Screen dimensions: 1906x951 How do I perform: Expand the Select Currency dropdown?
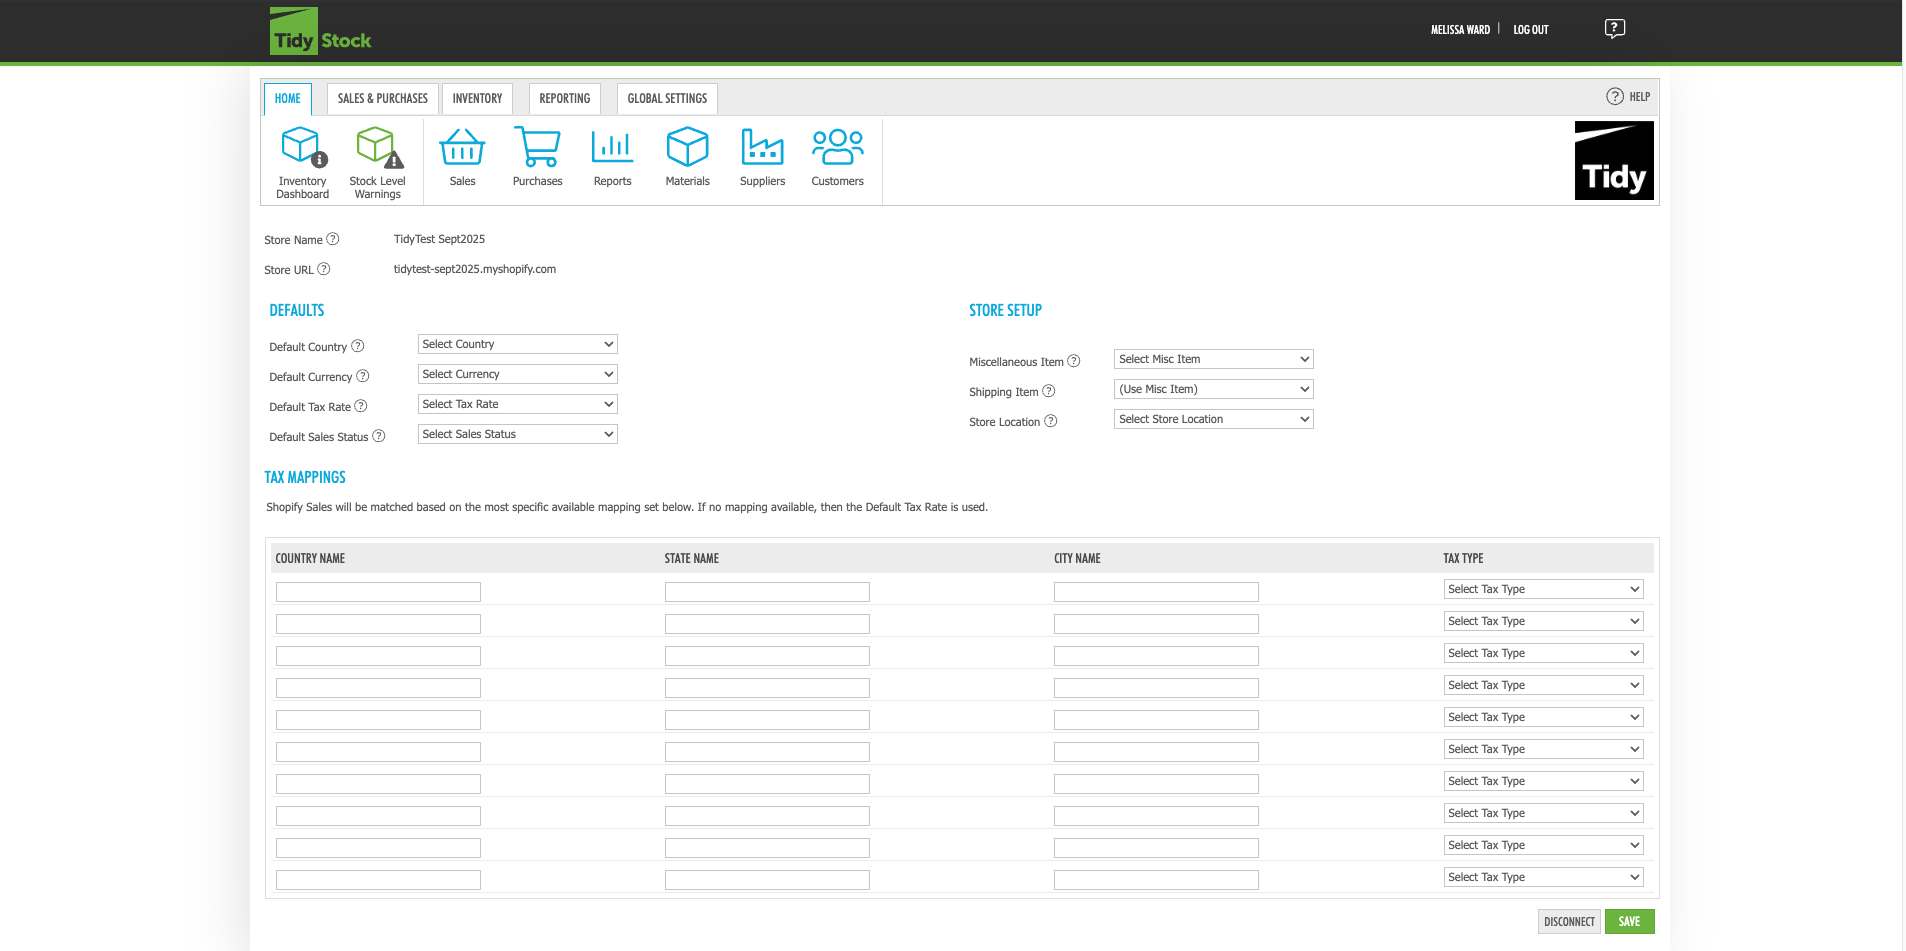tap(517, 374)
